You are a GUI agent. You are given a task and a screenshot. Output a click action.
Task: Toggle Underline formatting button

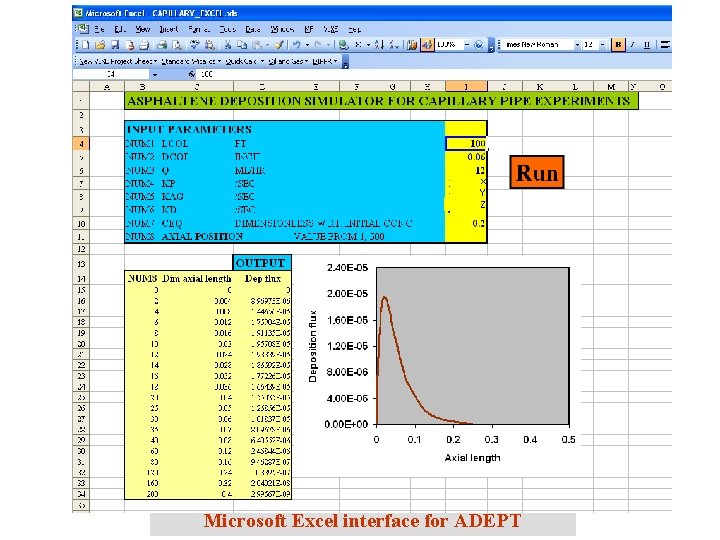coord(647,45)
